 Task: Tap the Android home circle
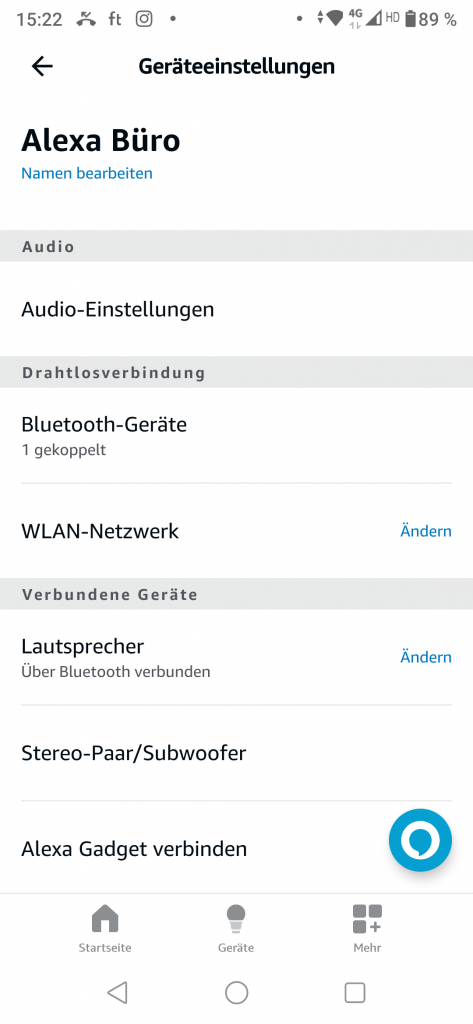pyautogui.click(x=236, y=993)
